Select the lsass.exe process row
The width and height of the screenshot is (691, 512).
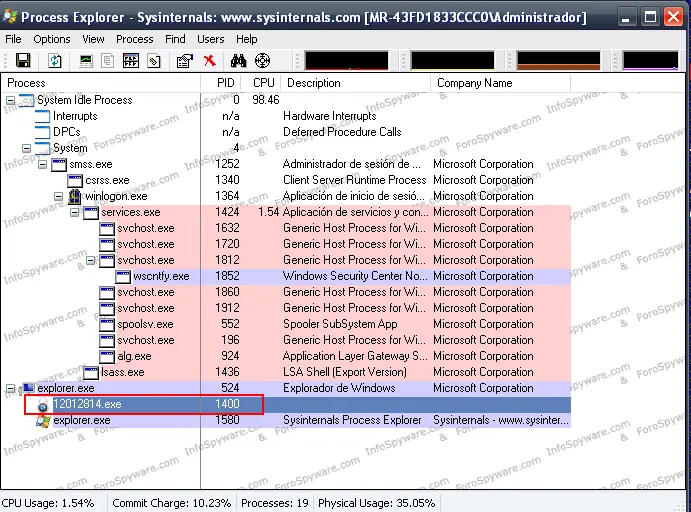point(286,372)
